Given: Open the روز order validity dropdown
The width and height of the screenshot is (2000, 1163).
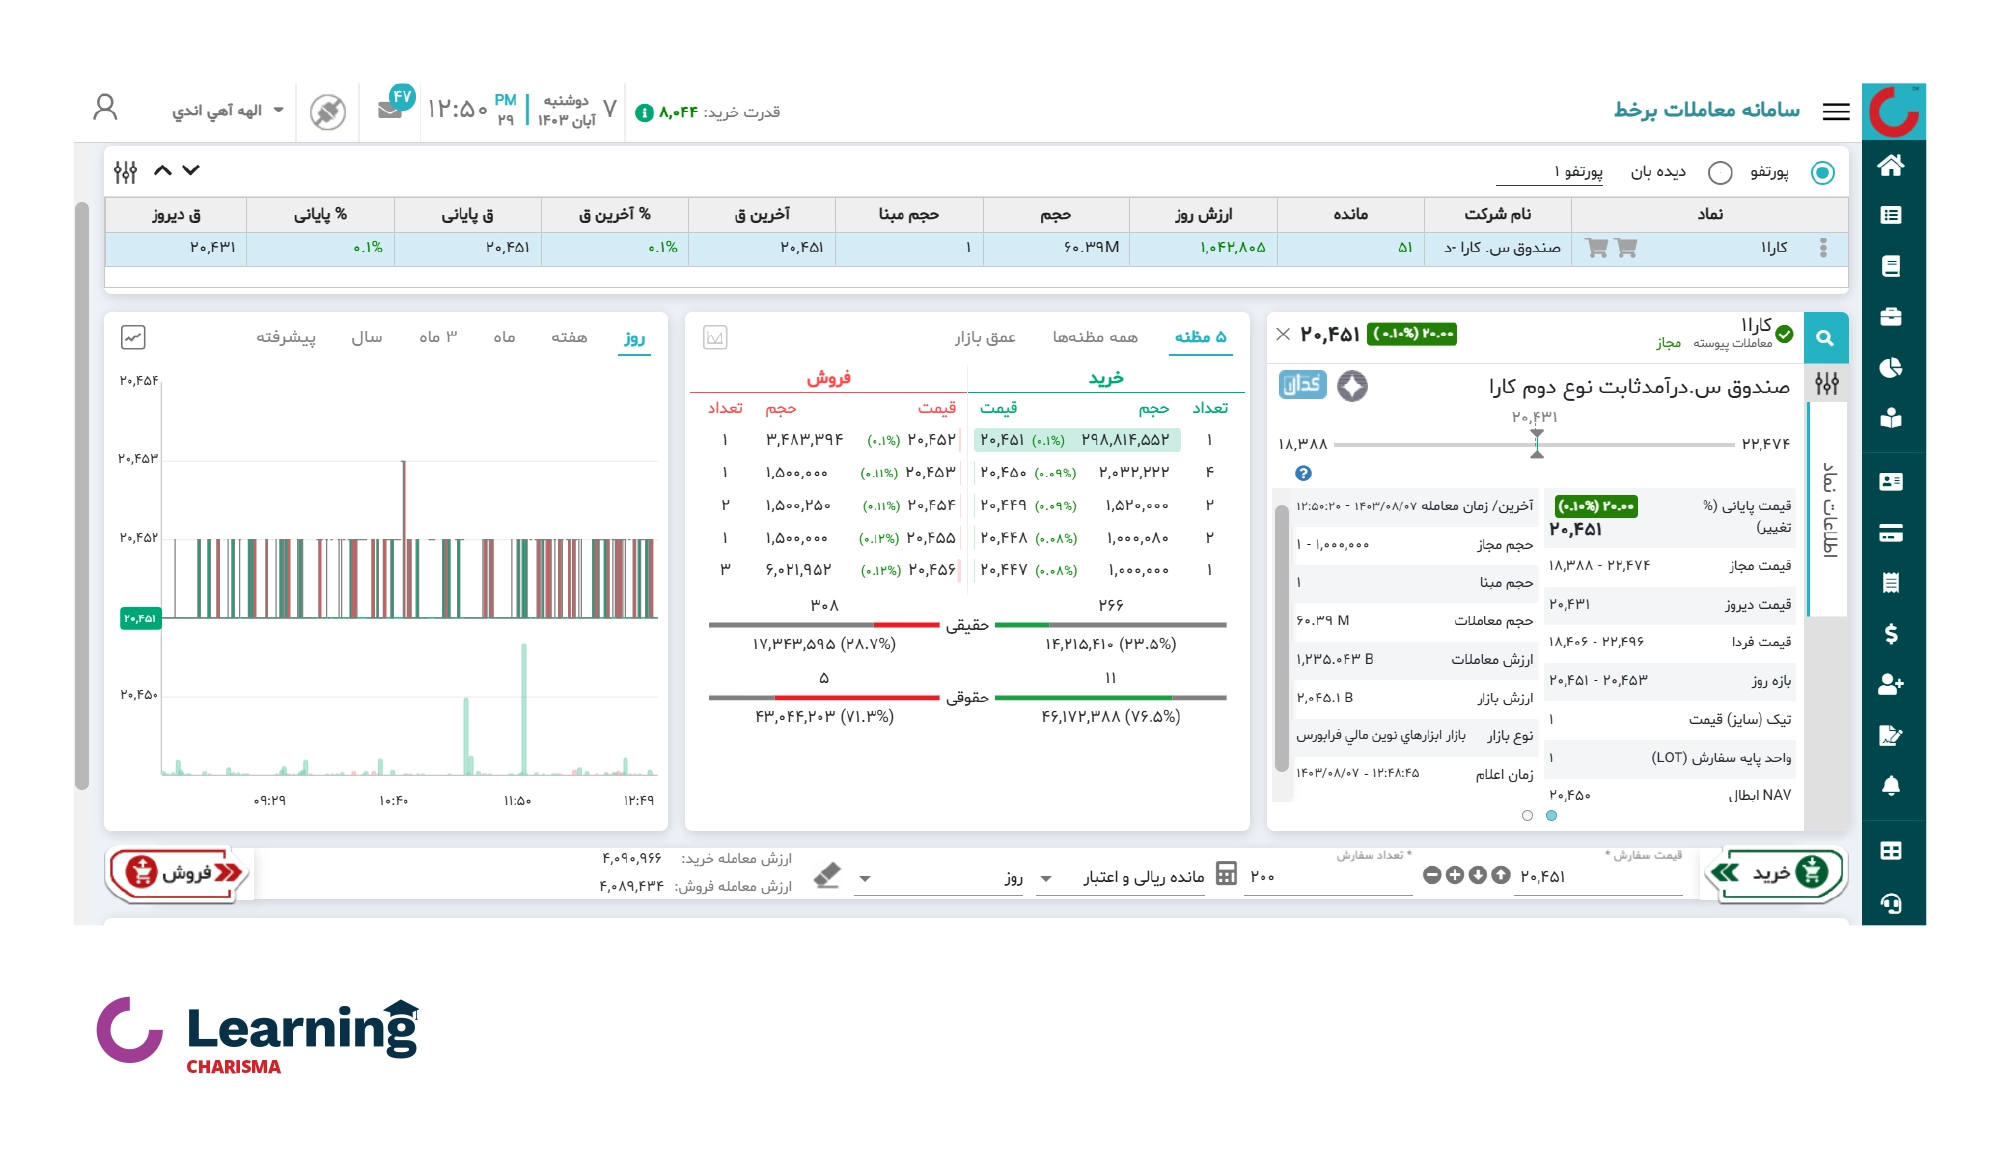Looking at the screenshot, I should (x=940, y=878).
